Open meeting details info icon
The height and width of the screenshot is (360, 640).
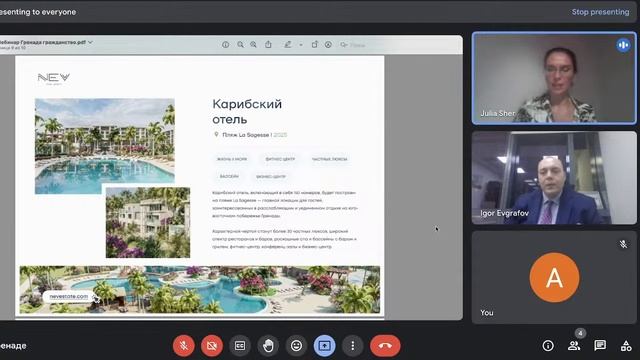tap(548, 346)
